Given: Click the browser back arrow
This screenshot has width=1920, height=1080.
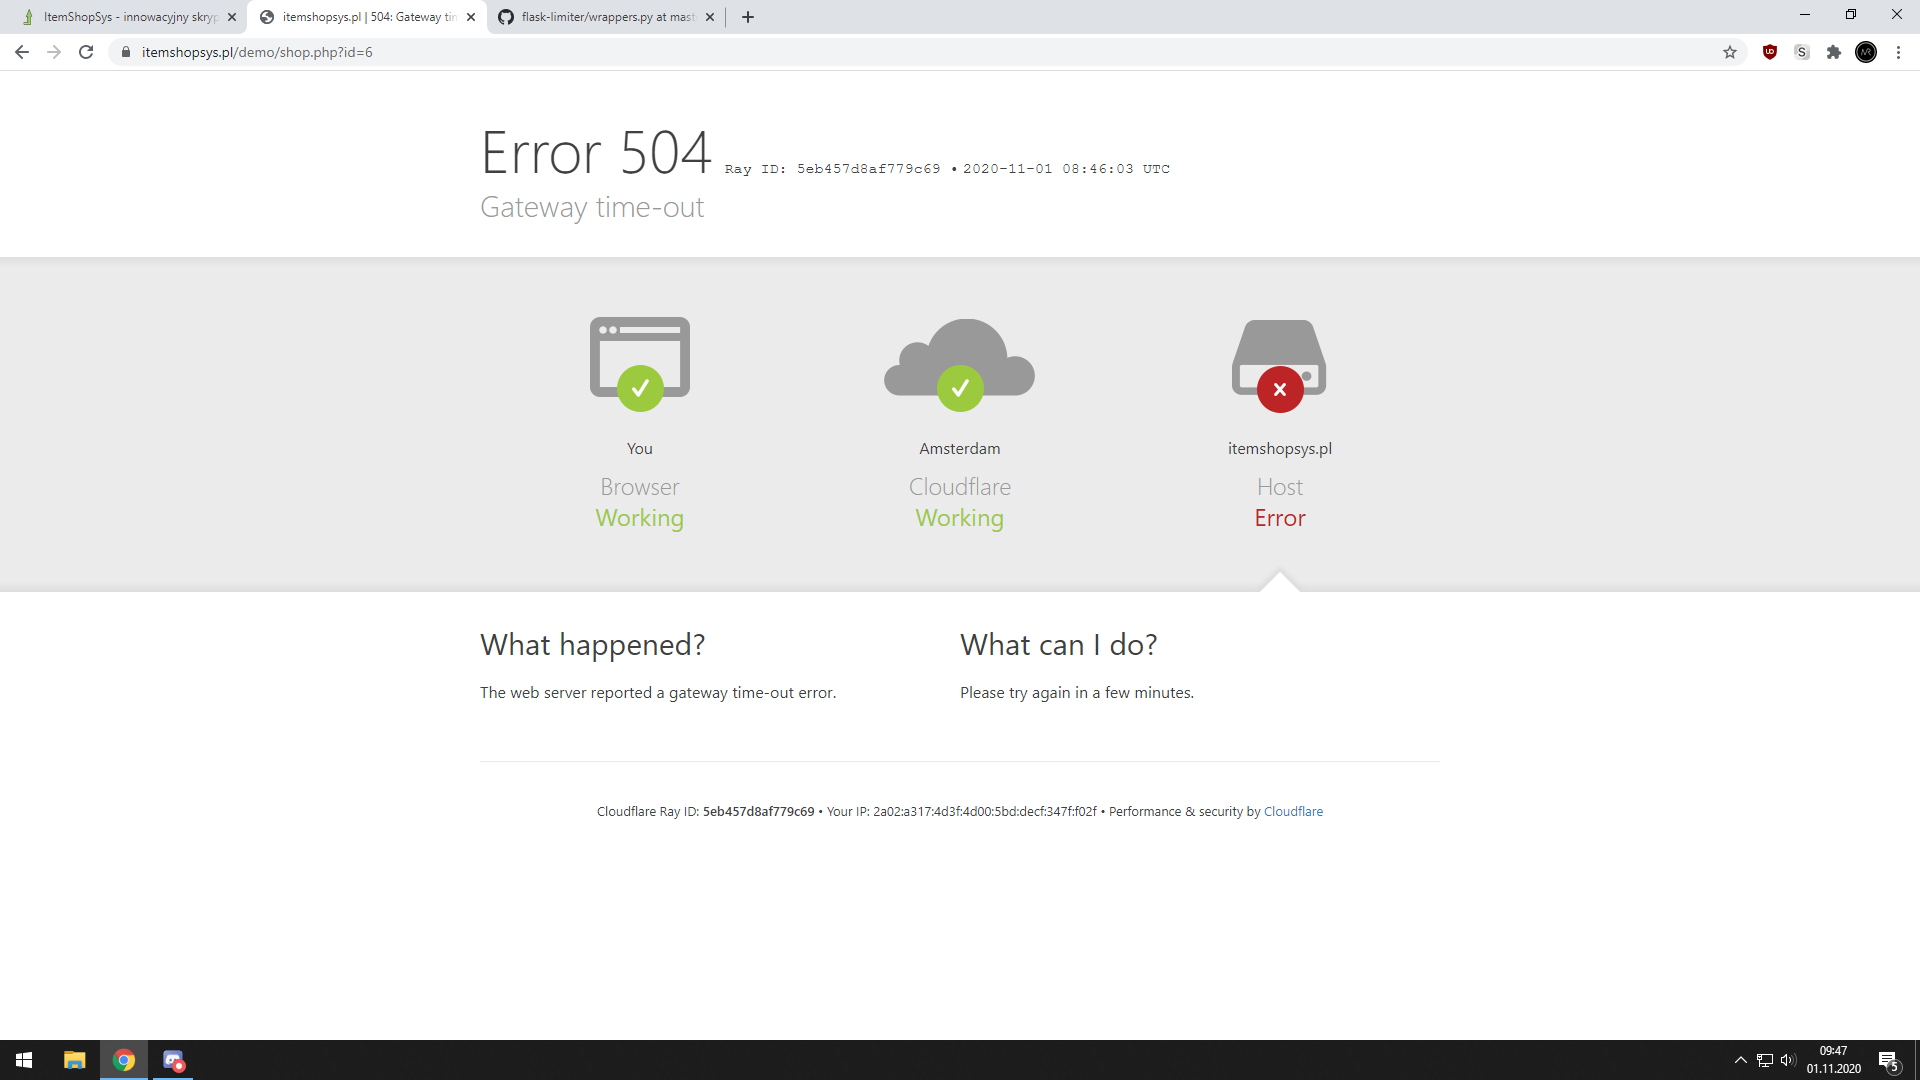Looking at the screenshot, I should click(x=22, y=52).
